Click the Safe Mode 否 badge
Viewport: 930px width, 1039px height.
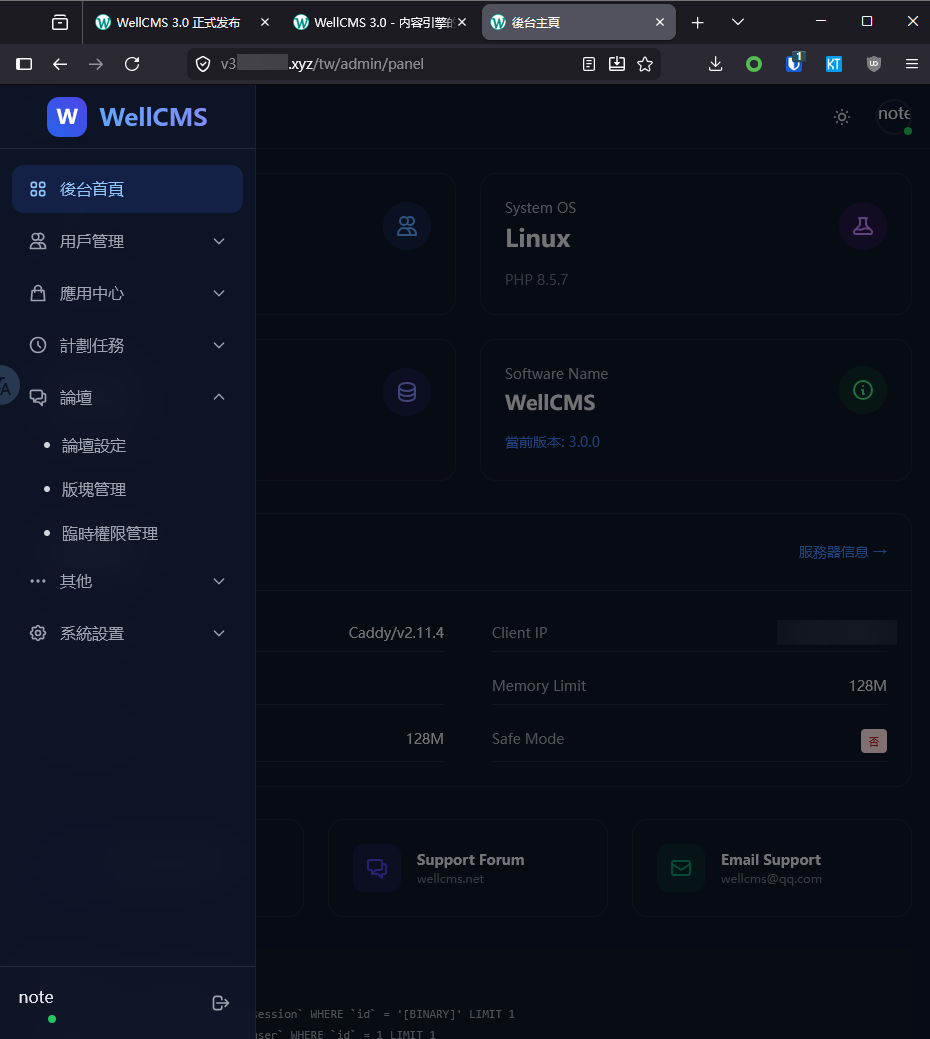pos(874,741)
